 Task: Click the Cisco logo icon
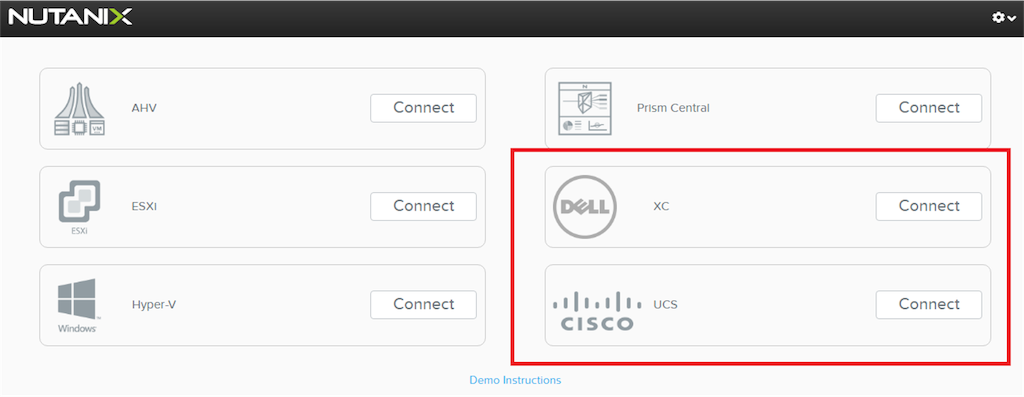coord(593,312)
